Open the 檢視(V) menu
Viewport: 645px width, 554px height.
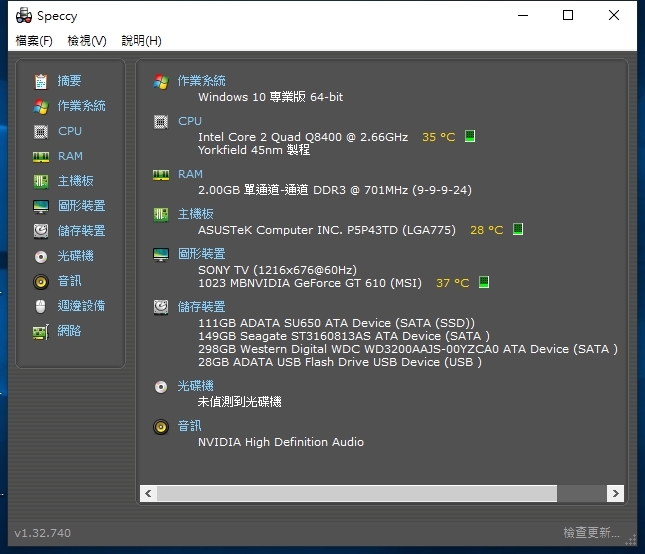[87, 41]
